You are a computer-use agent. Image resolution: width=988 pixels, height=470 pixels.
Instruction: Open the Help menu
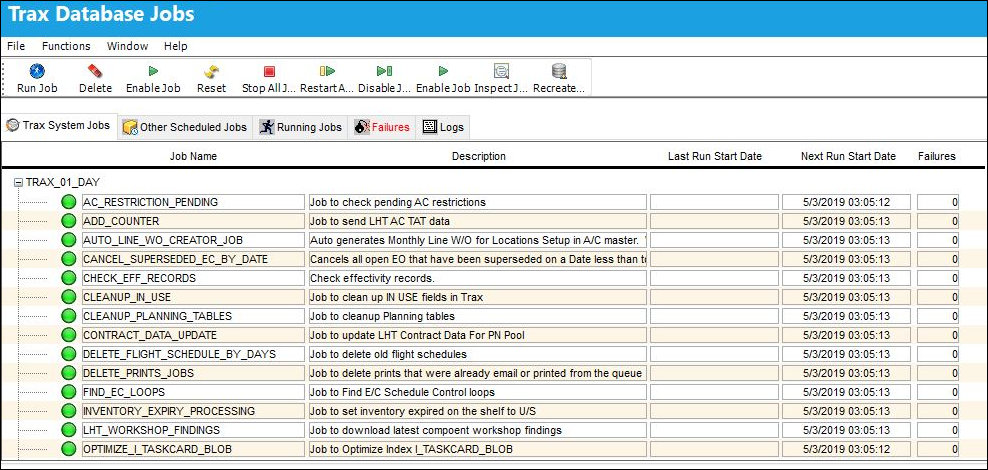tap(176, 46)
